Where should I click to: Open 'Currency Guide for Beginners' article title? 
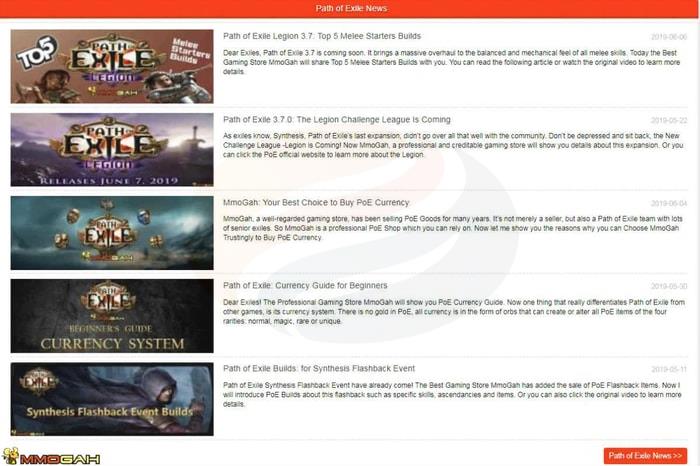tap(305, 285)
